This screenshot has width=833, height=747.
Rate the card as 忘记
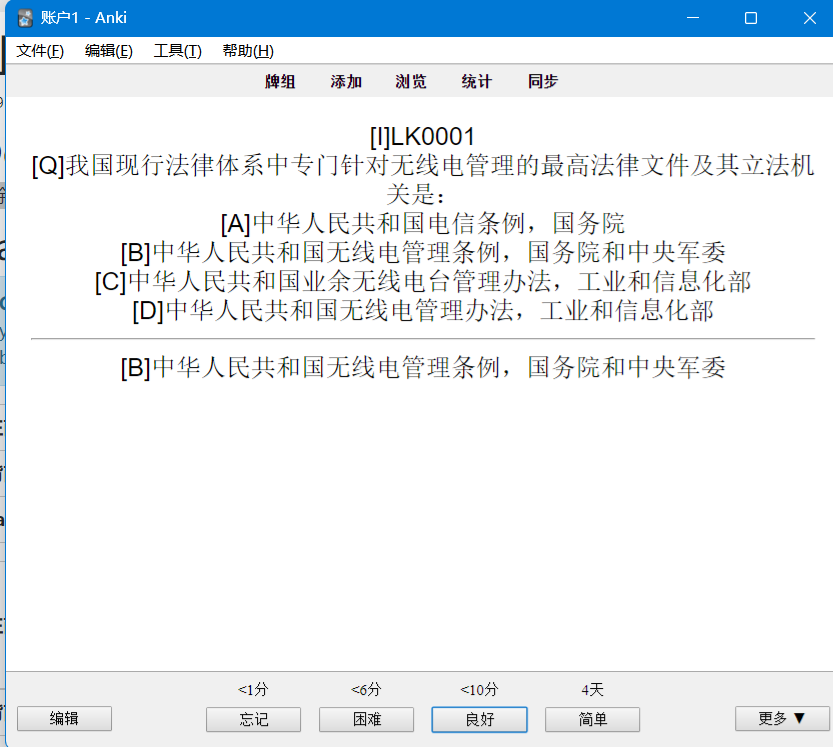pyautogui.click(x=253, y=719)
